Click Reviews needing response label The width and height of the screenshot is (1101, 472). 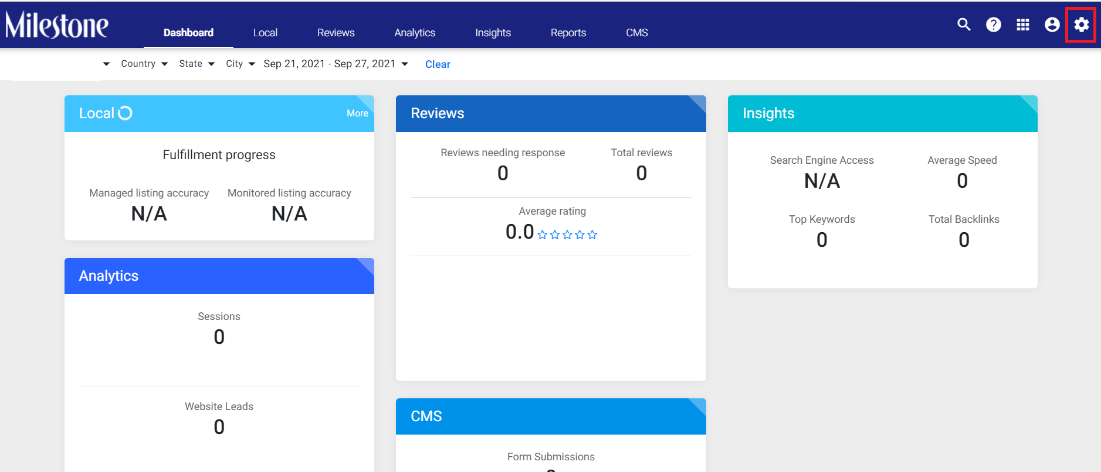(x=503, y=152)
